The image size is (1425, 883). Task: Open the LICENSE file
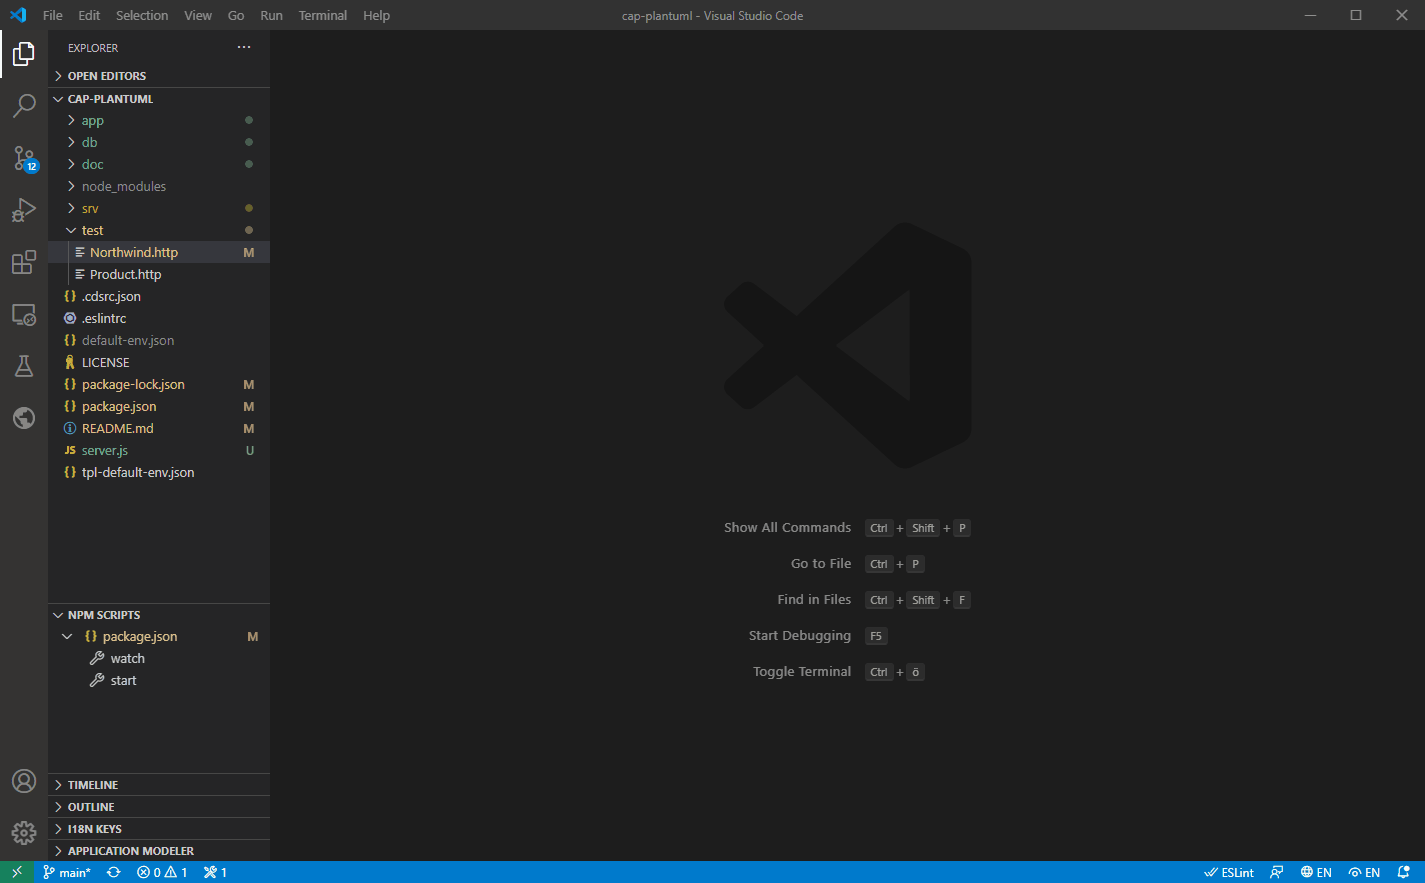pyautogui.click(x=159, y=362)
